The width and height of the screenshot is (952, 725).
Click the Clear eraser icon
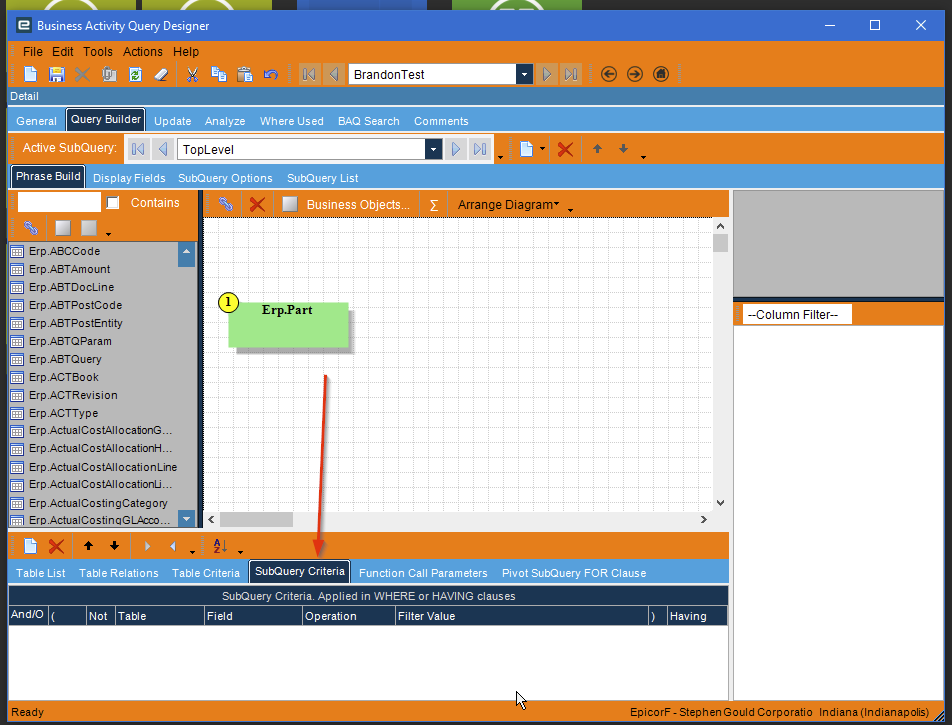[161, 74]
